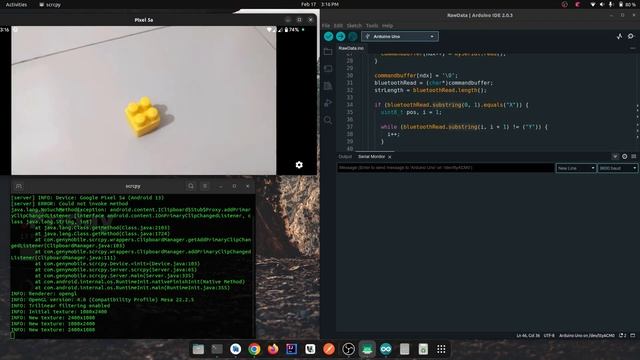The width and height of the screenshot is (640, 360).
Task: Open the Edit menu in Arduino IDE
Action: 338,26
